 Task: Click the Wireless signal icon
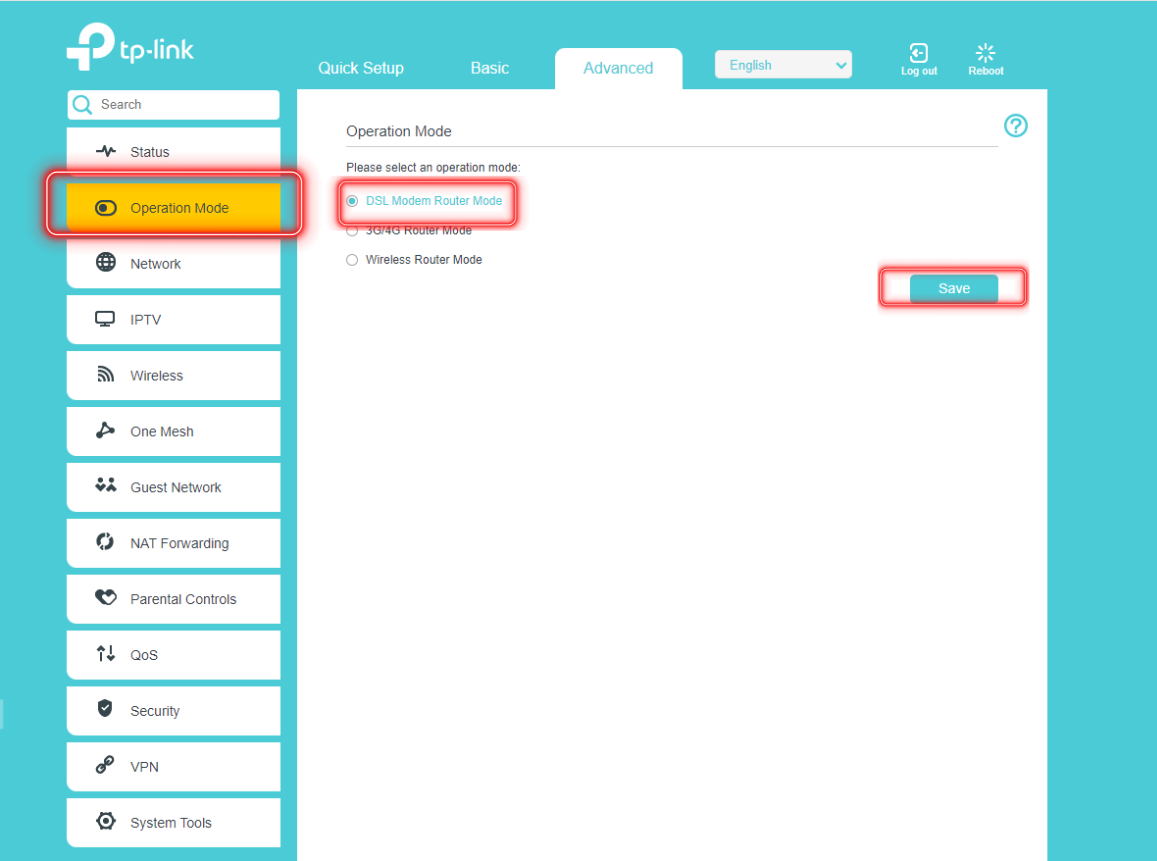pyautogui.click(x=106, y=374)
